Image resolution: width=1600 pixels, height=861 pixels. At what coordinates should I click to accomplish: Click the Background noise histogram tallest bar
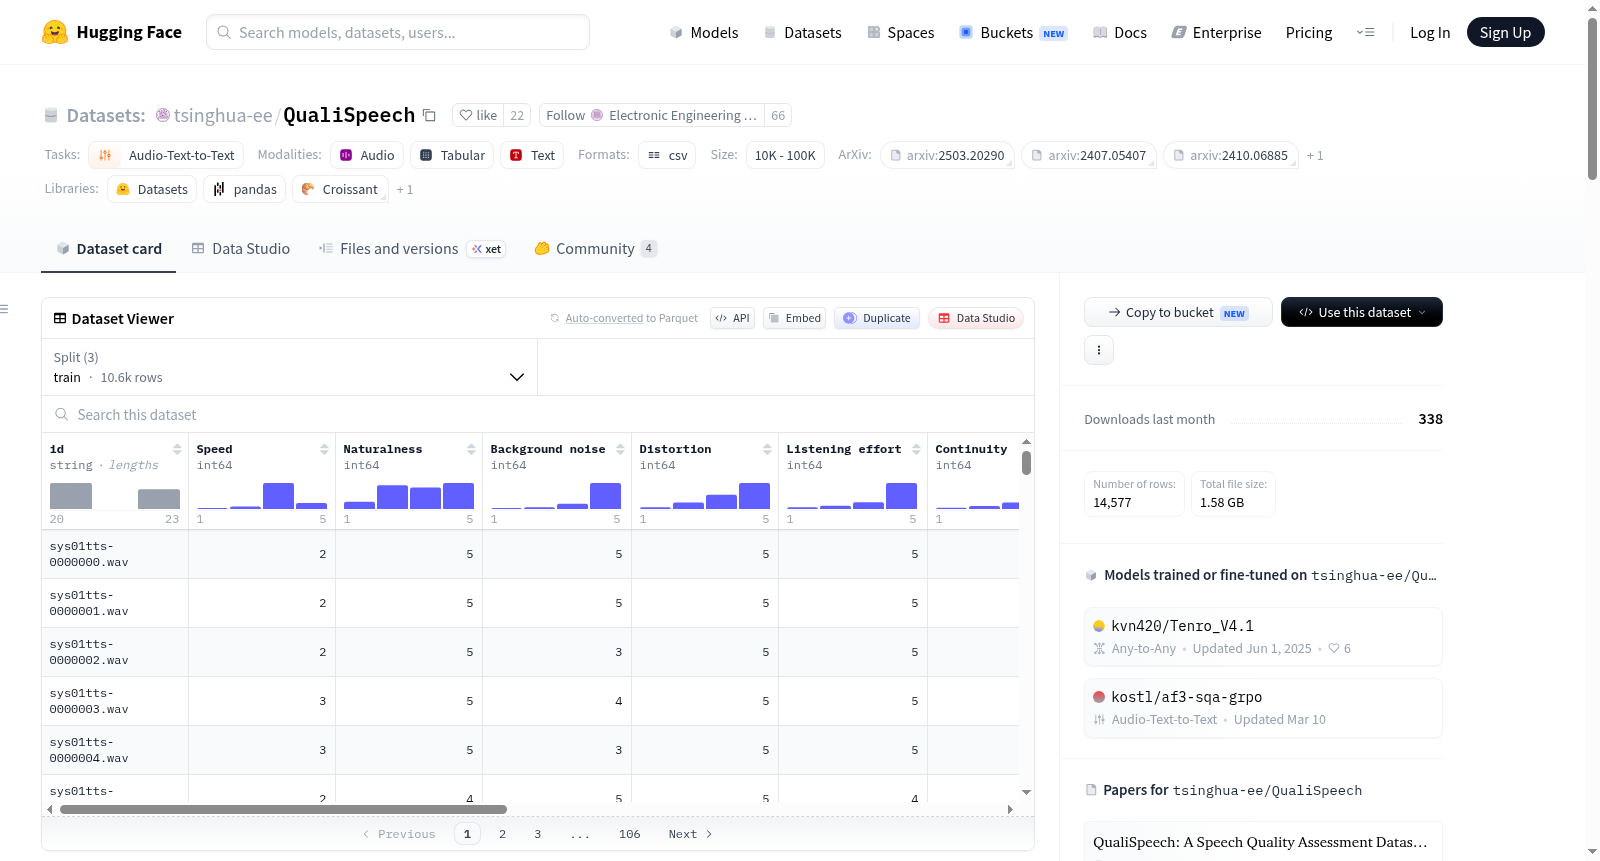coord(605,496)
